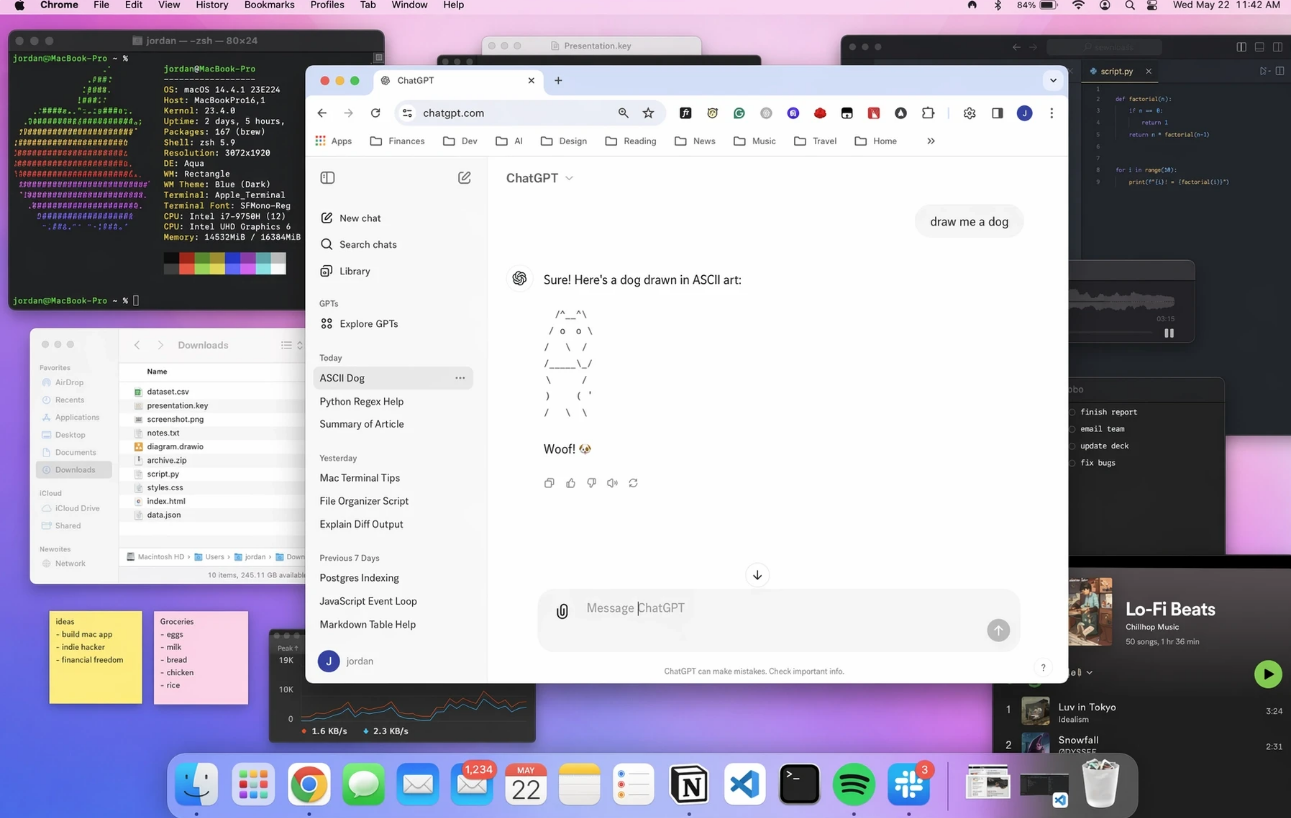This screenshot has width=1291, height=818.
Task: Open the Chrome three-dot menu
Action: tap(1051, 113)
